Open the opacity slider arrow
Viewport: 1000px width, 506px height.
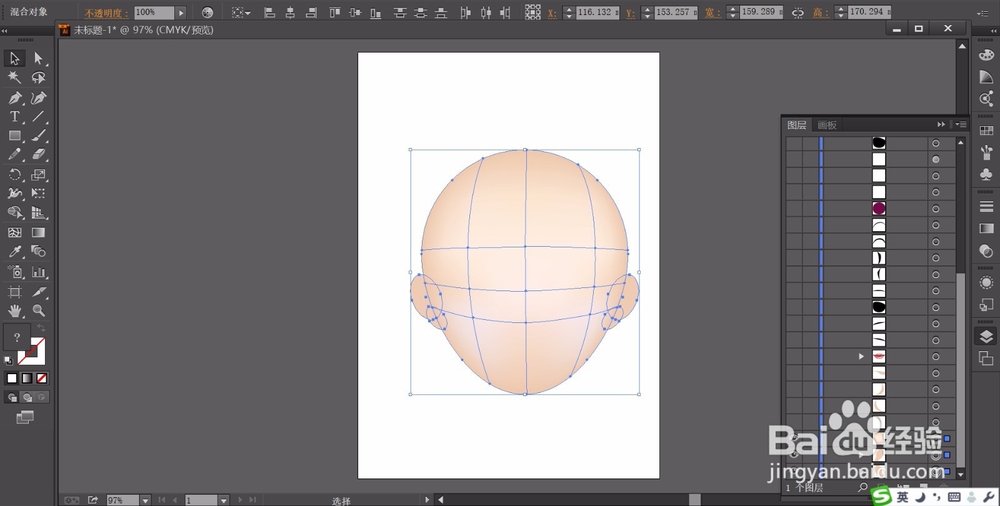[x=181, y=12]
